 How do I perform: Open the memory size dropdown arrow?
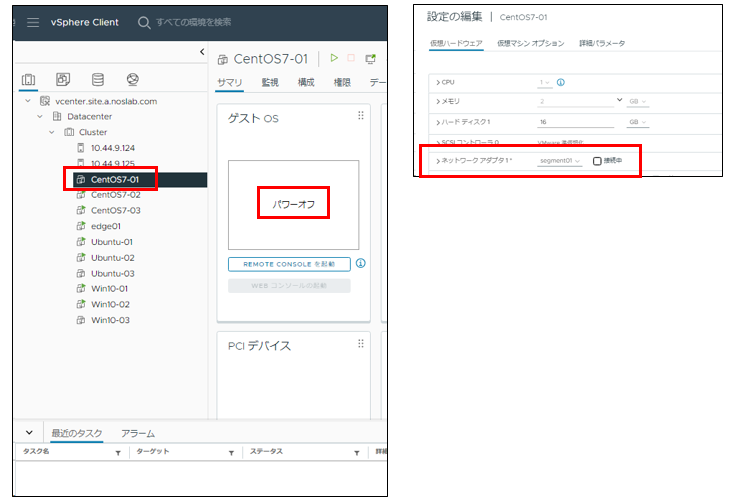(x=620, y=100)
